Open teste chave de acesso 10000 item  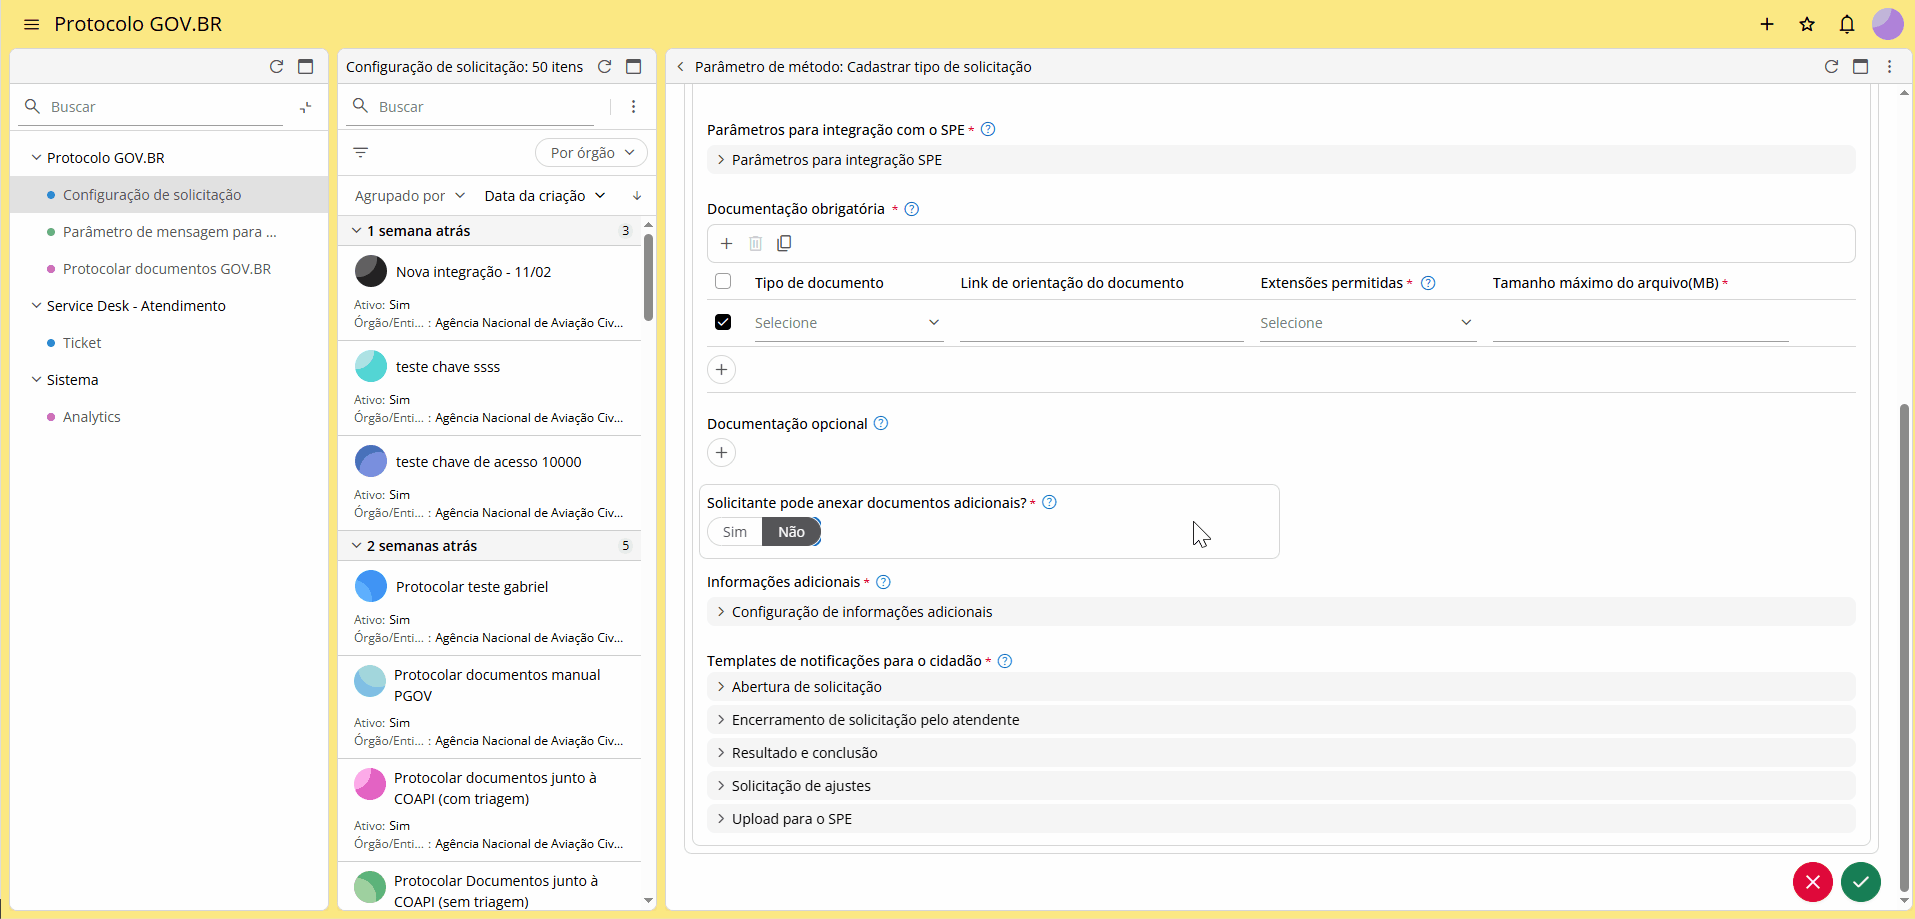490,484
